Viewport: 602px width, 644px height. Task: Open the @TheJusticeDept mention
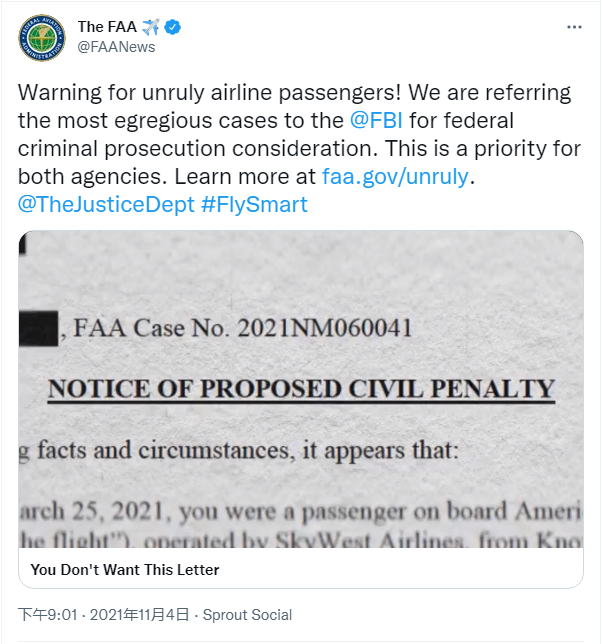point(96,205)
